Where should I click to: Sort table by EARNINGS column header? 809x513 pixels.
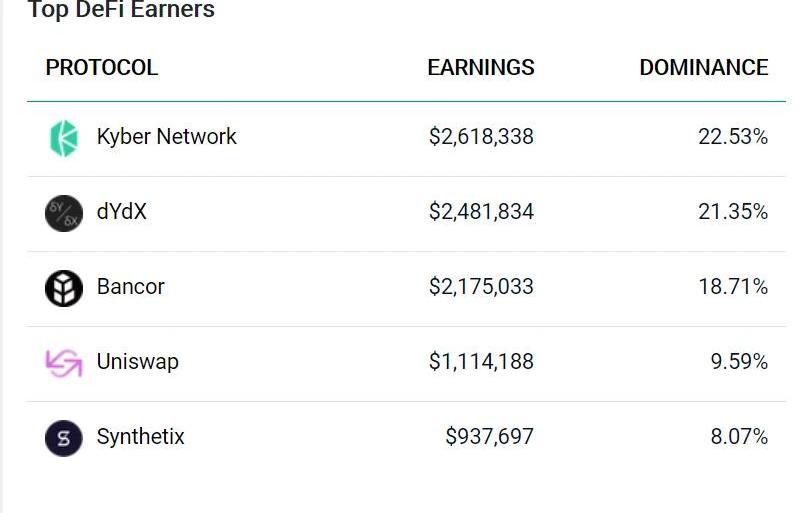[x=481, y=68]
